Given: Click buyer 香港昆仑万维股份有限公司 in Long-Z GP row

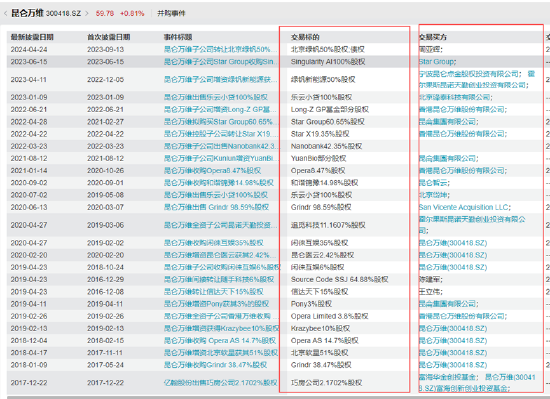Looking at the screenshot, I should tap(463, 109).
